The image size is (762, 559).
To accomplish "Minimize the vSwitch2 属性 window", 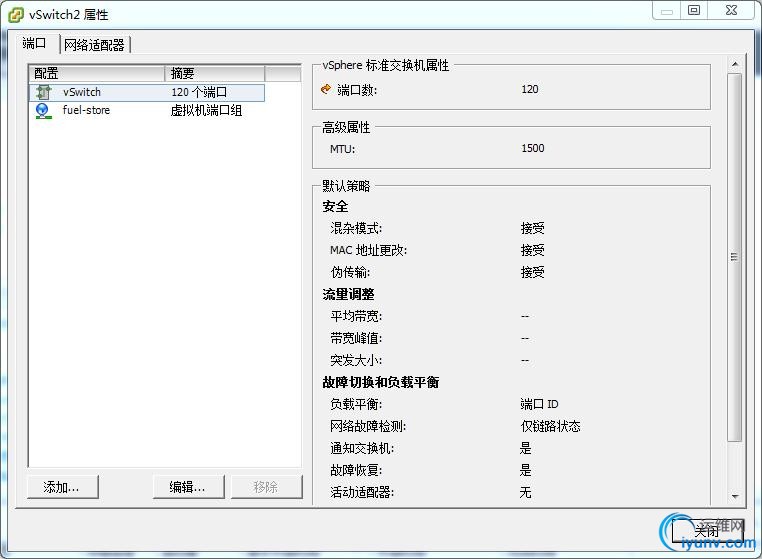I will [667, 10].
